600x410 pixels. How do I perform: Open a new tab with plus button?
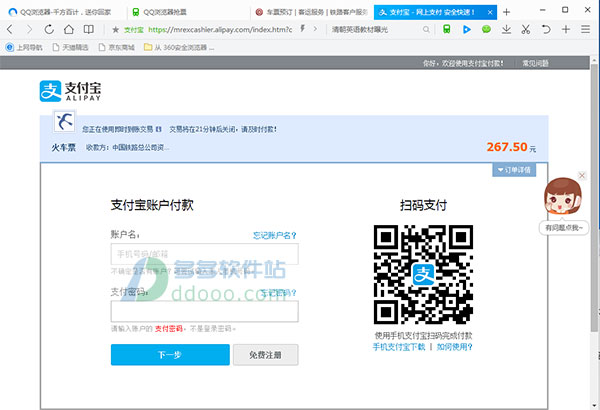(x=506, y=12)
